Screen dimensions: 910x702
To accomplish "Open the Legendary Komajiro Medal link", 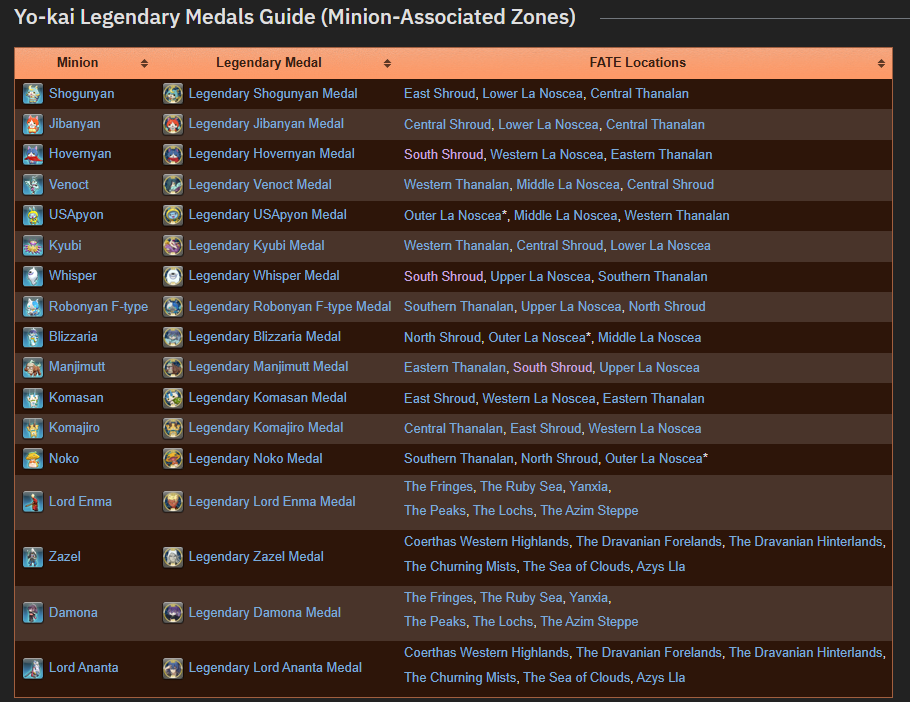I will pos(266,428).
